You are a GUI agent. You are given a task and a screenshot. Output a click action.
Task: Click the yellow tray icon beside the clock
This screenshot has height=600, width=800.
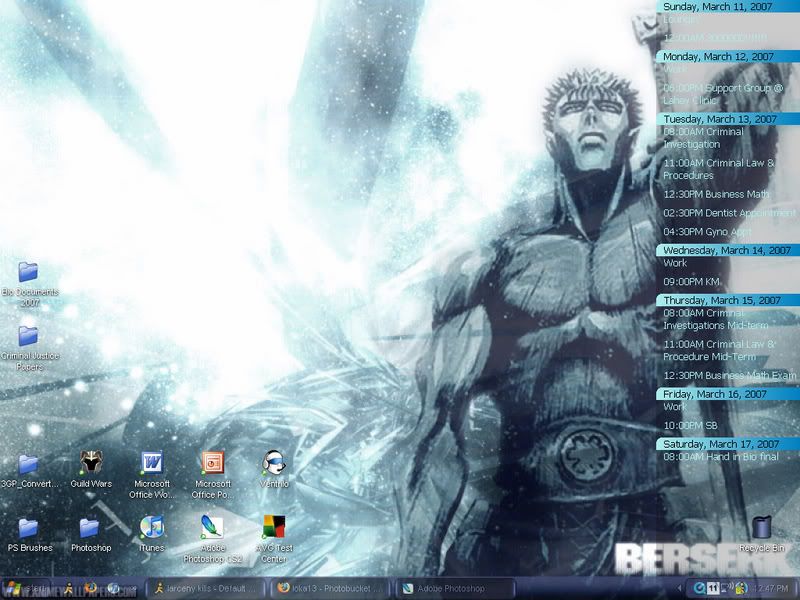741,589
